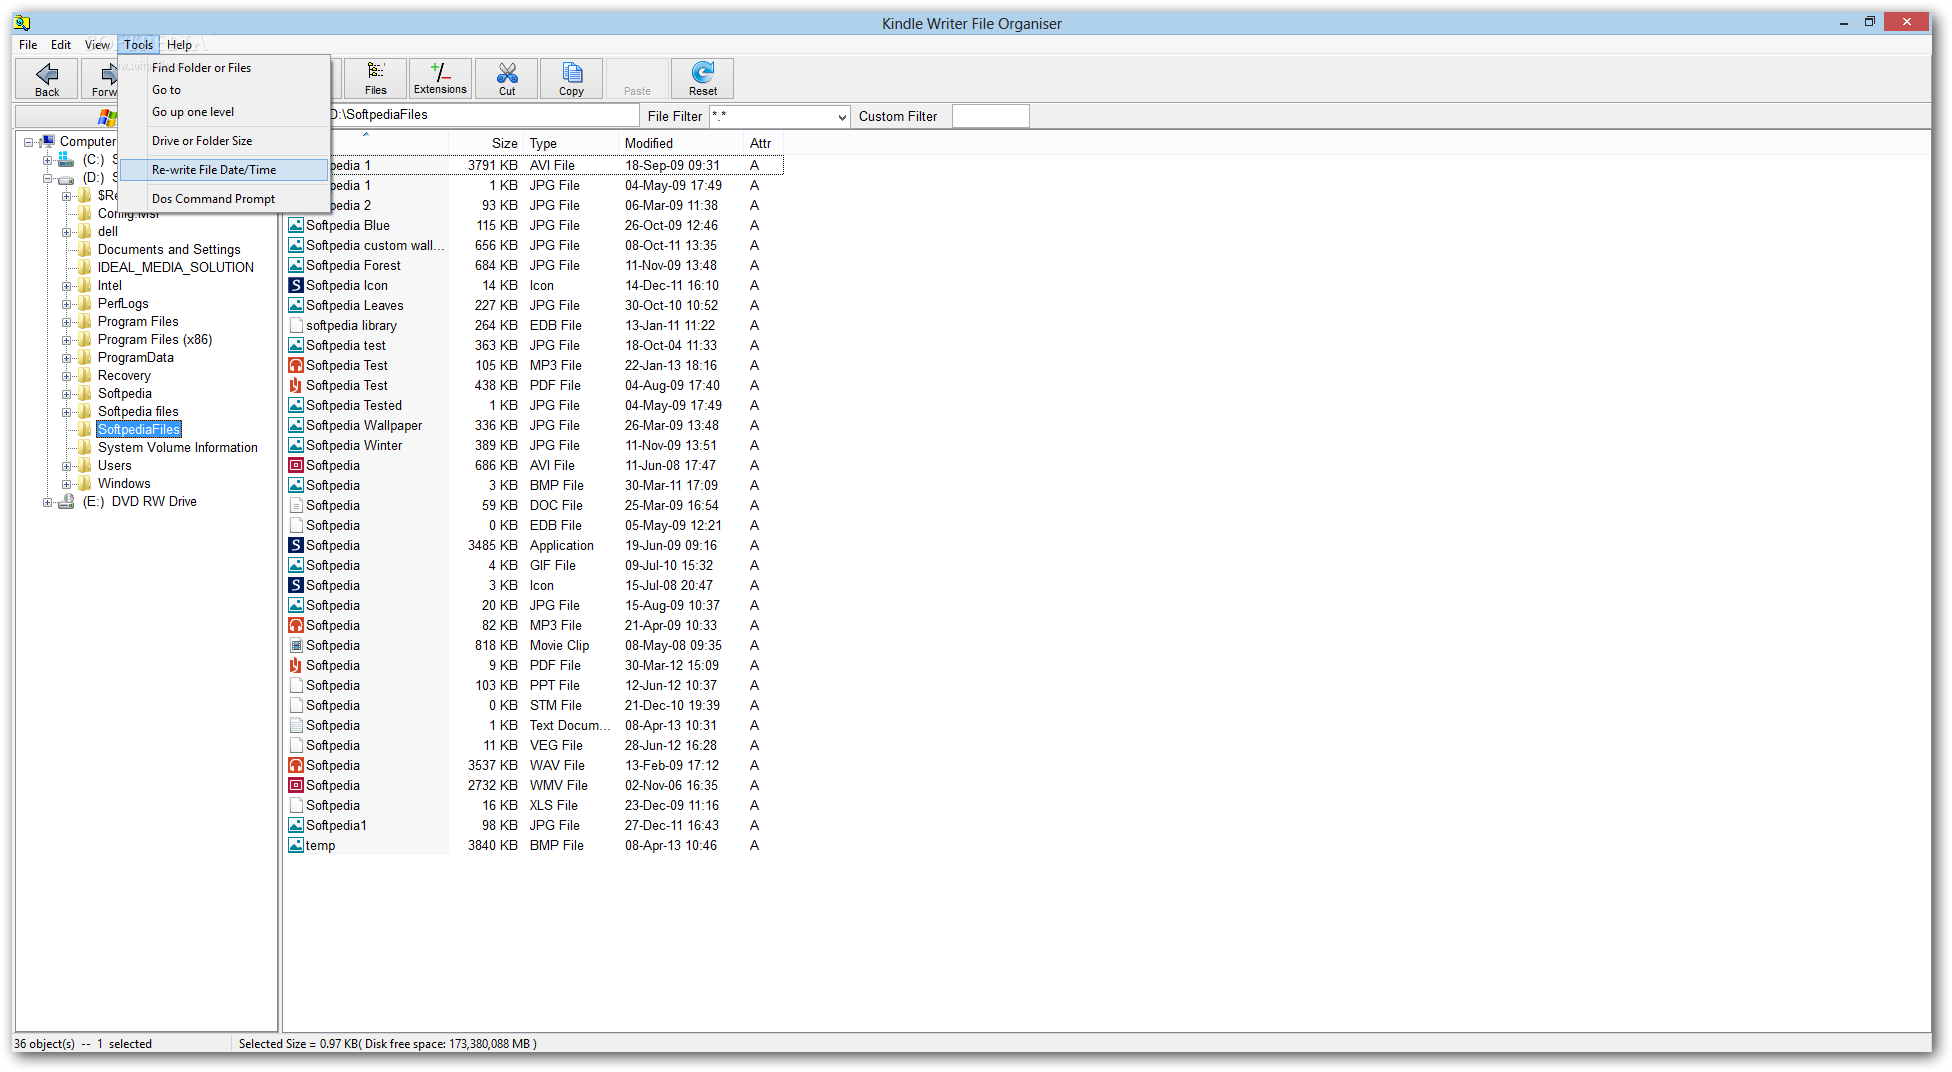The width and height of the screenshot is (1952, 1072).
Task: Click the Softpedia 686 KB AVI file icon
Action: [296, 466]
